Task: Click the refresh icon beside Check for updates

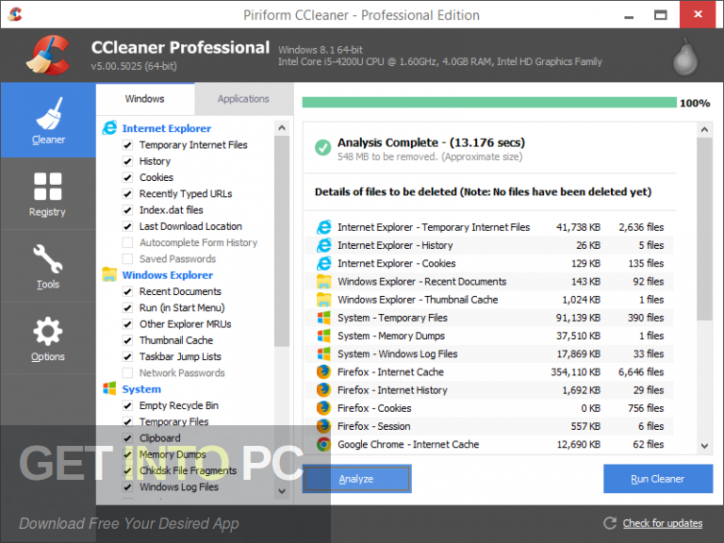Action: 610,523
